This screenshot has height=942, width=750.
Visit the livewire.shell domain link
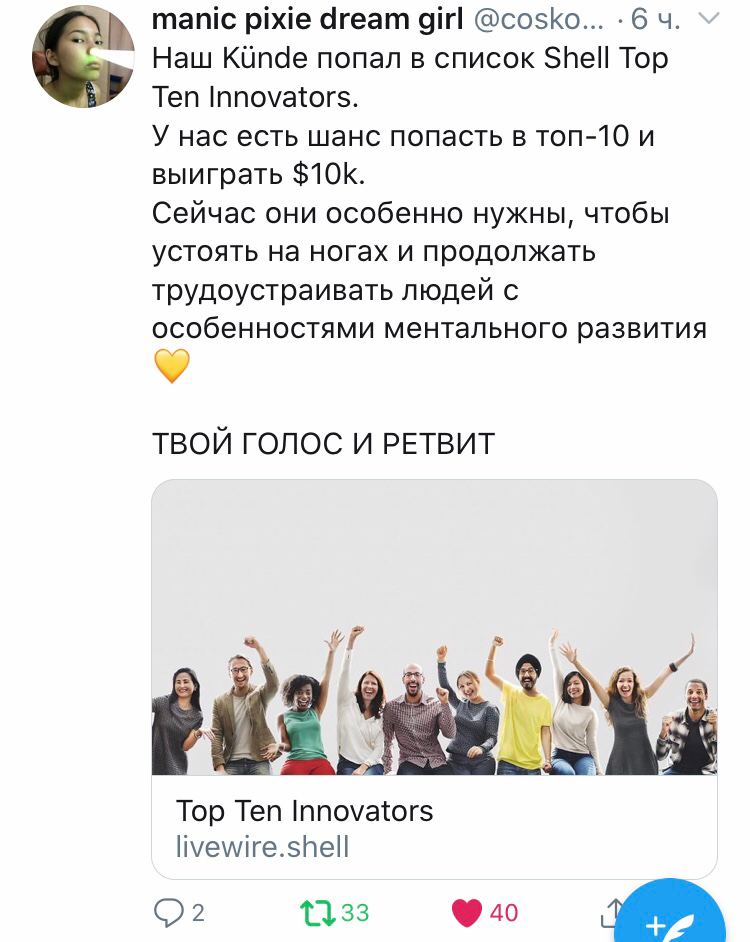[262, 847]
